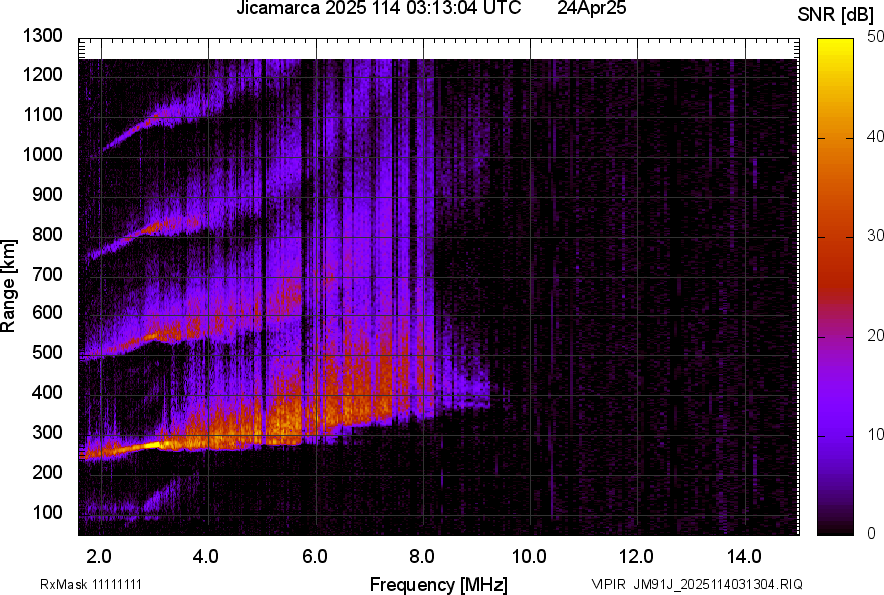Click the frequency tick label 4.0
The height and width of the screenshot is (595, 884).
206,557
